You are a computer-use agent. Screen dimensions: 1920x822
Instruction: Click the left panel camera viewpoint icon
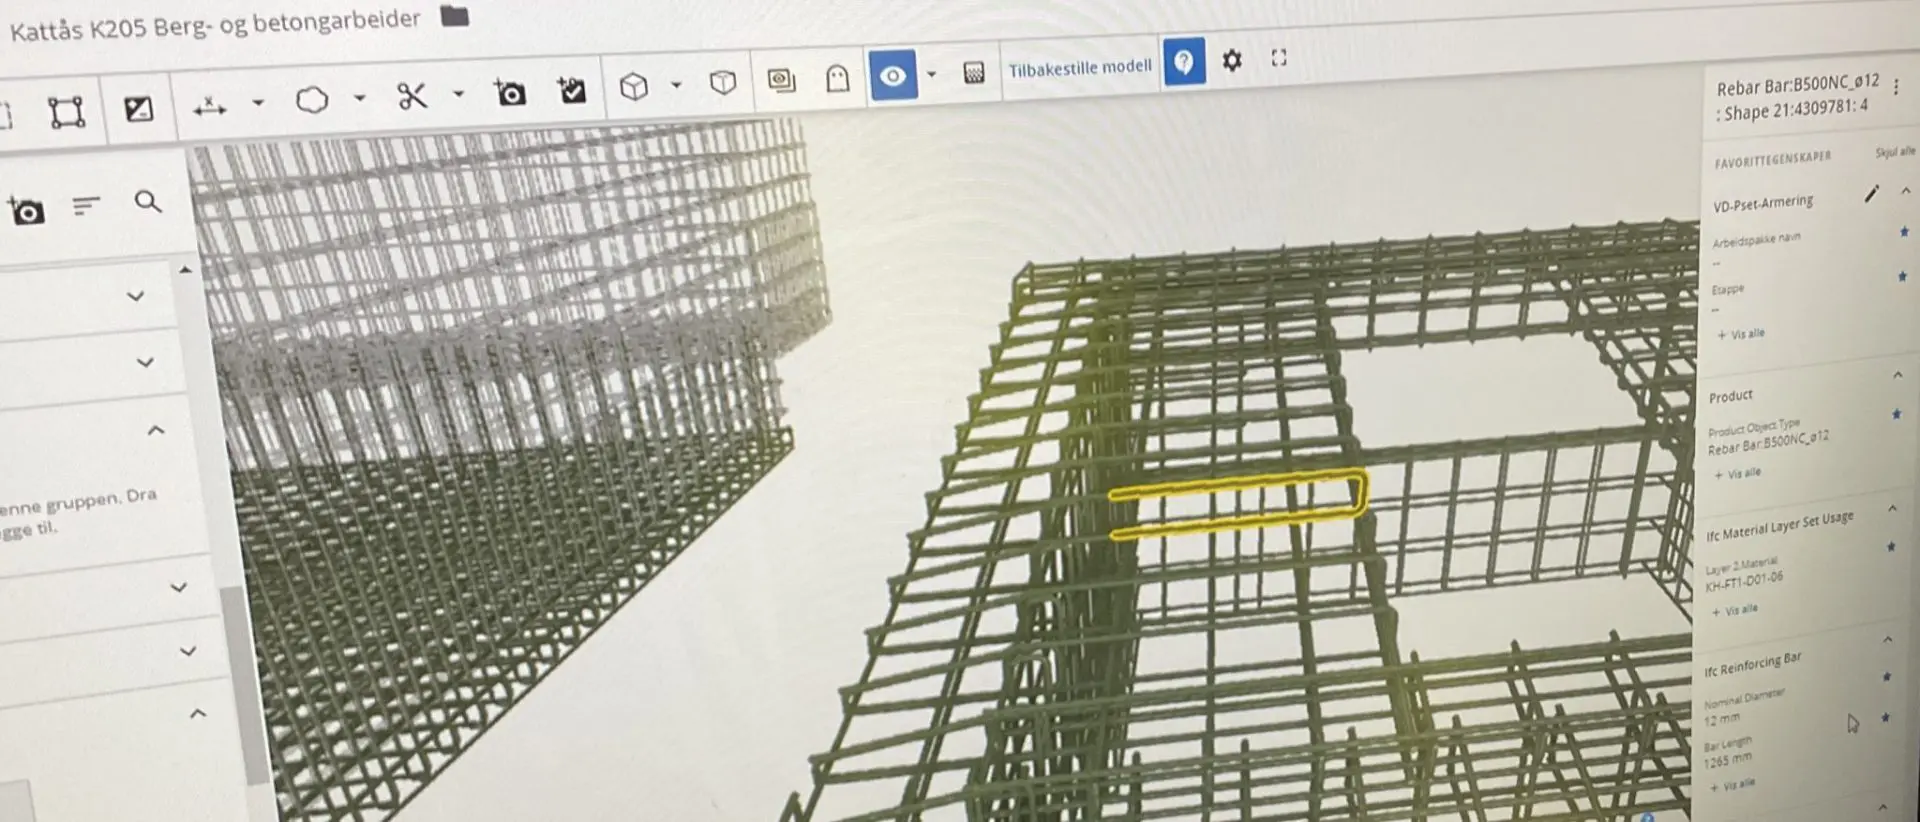pyautogui.click(x=26, y=211)
